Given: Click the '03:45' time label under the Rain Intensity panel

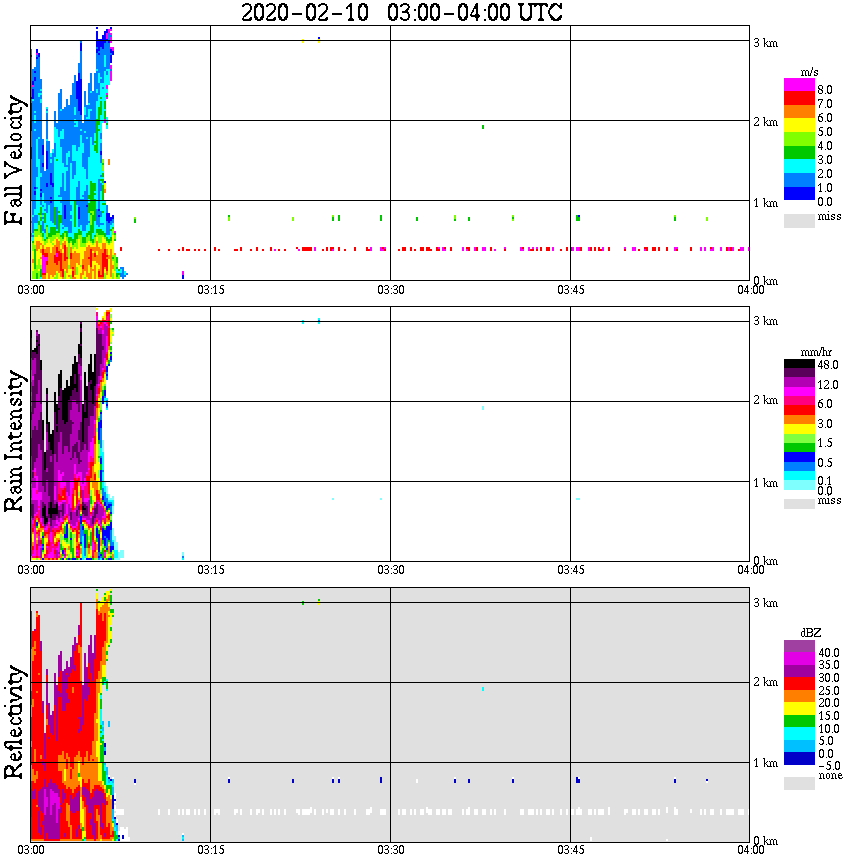Looking at the screenshot, I should coord(570,570).
